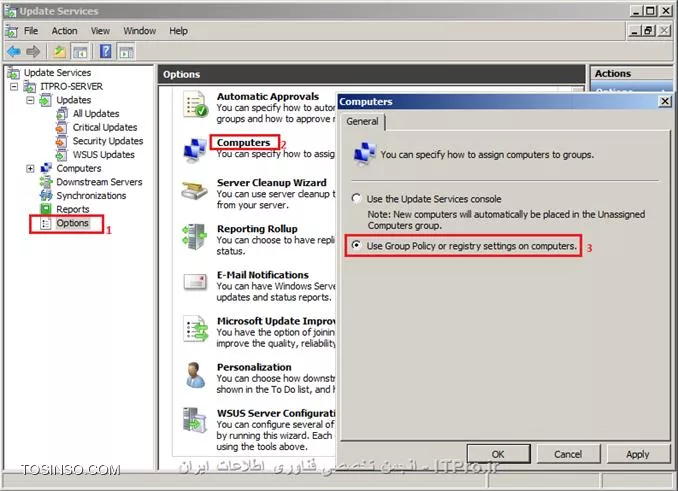Open the Automatic Approvals option link

click(268, 96)
